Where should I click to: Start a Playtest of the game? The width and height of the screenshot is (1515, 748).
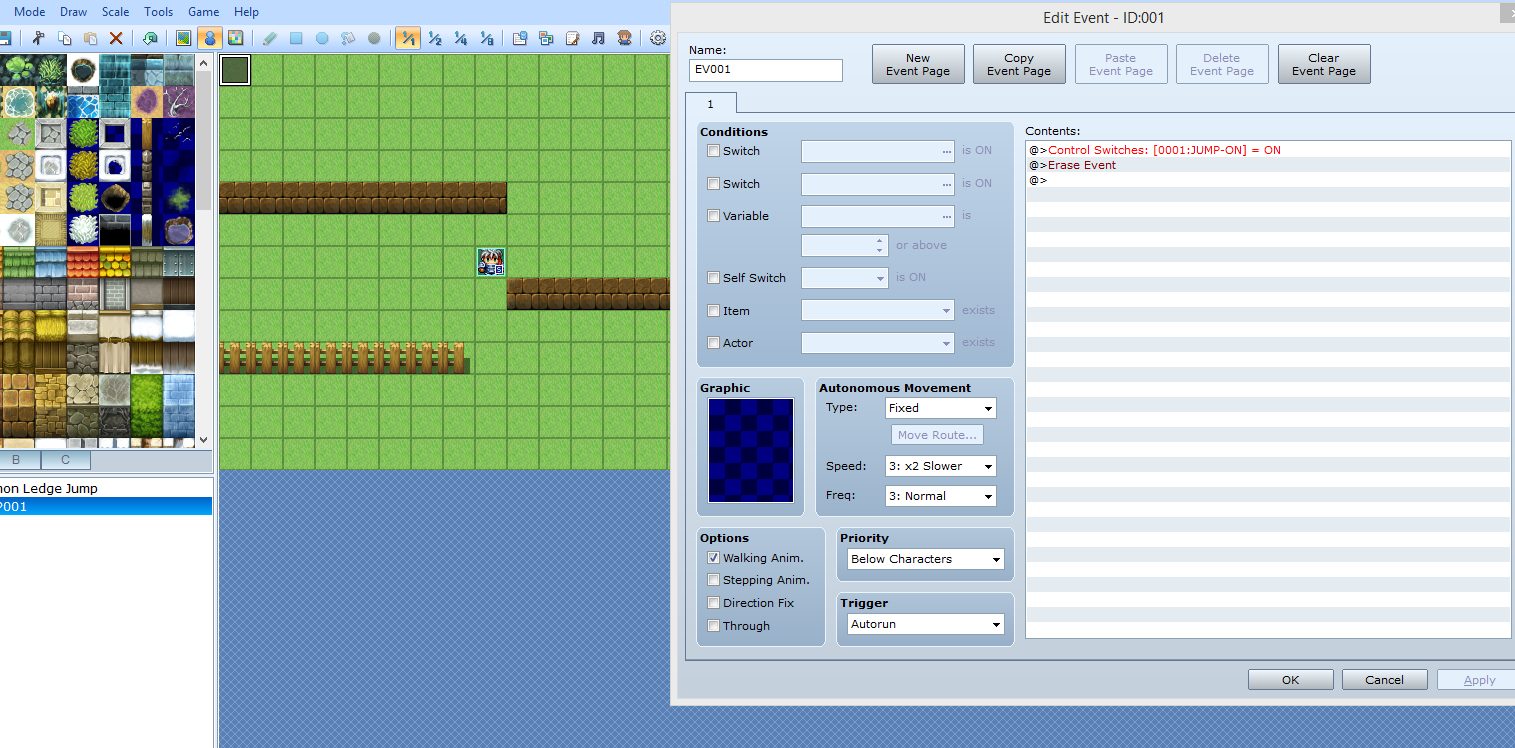click(625, 37)
